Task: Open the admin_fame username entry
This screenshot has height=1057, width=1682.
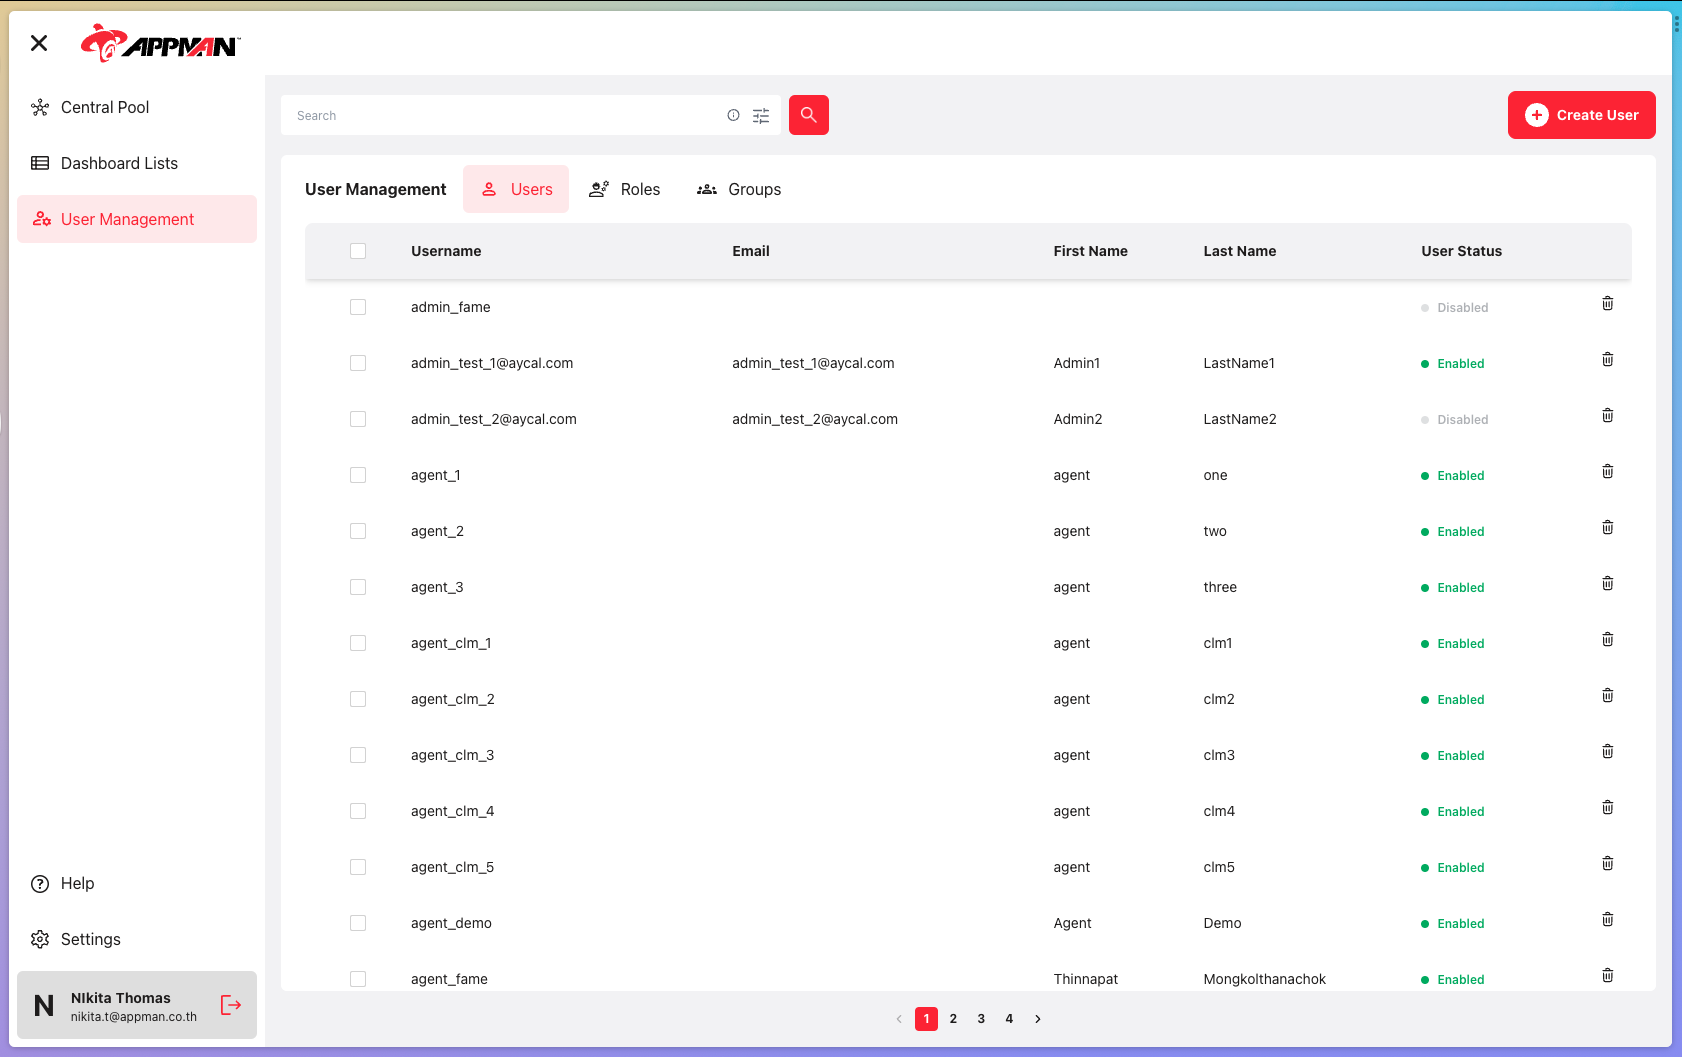Action: point(451,307)
